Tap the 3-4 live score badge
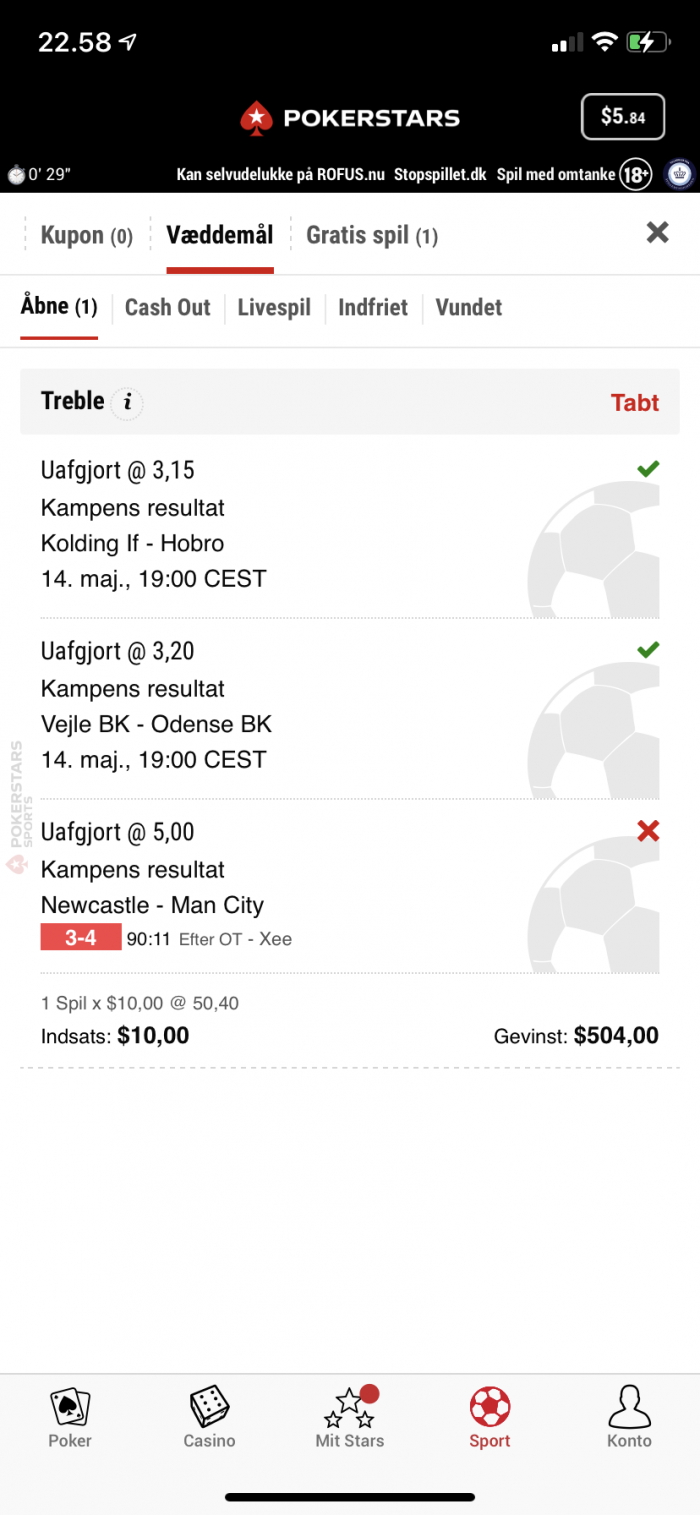The width and height of the screenshot is (700, 1515). (81, 938)
